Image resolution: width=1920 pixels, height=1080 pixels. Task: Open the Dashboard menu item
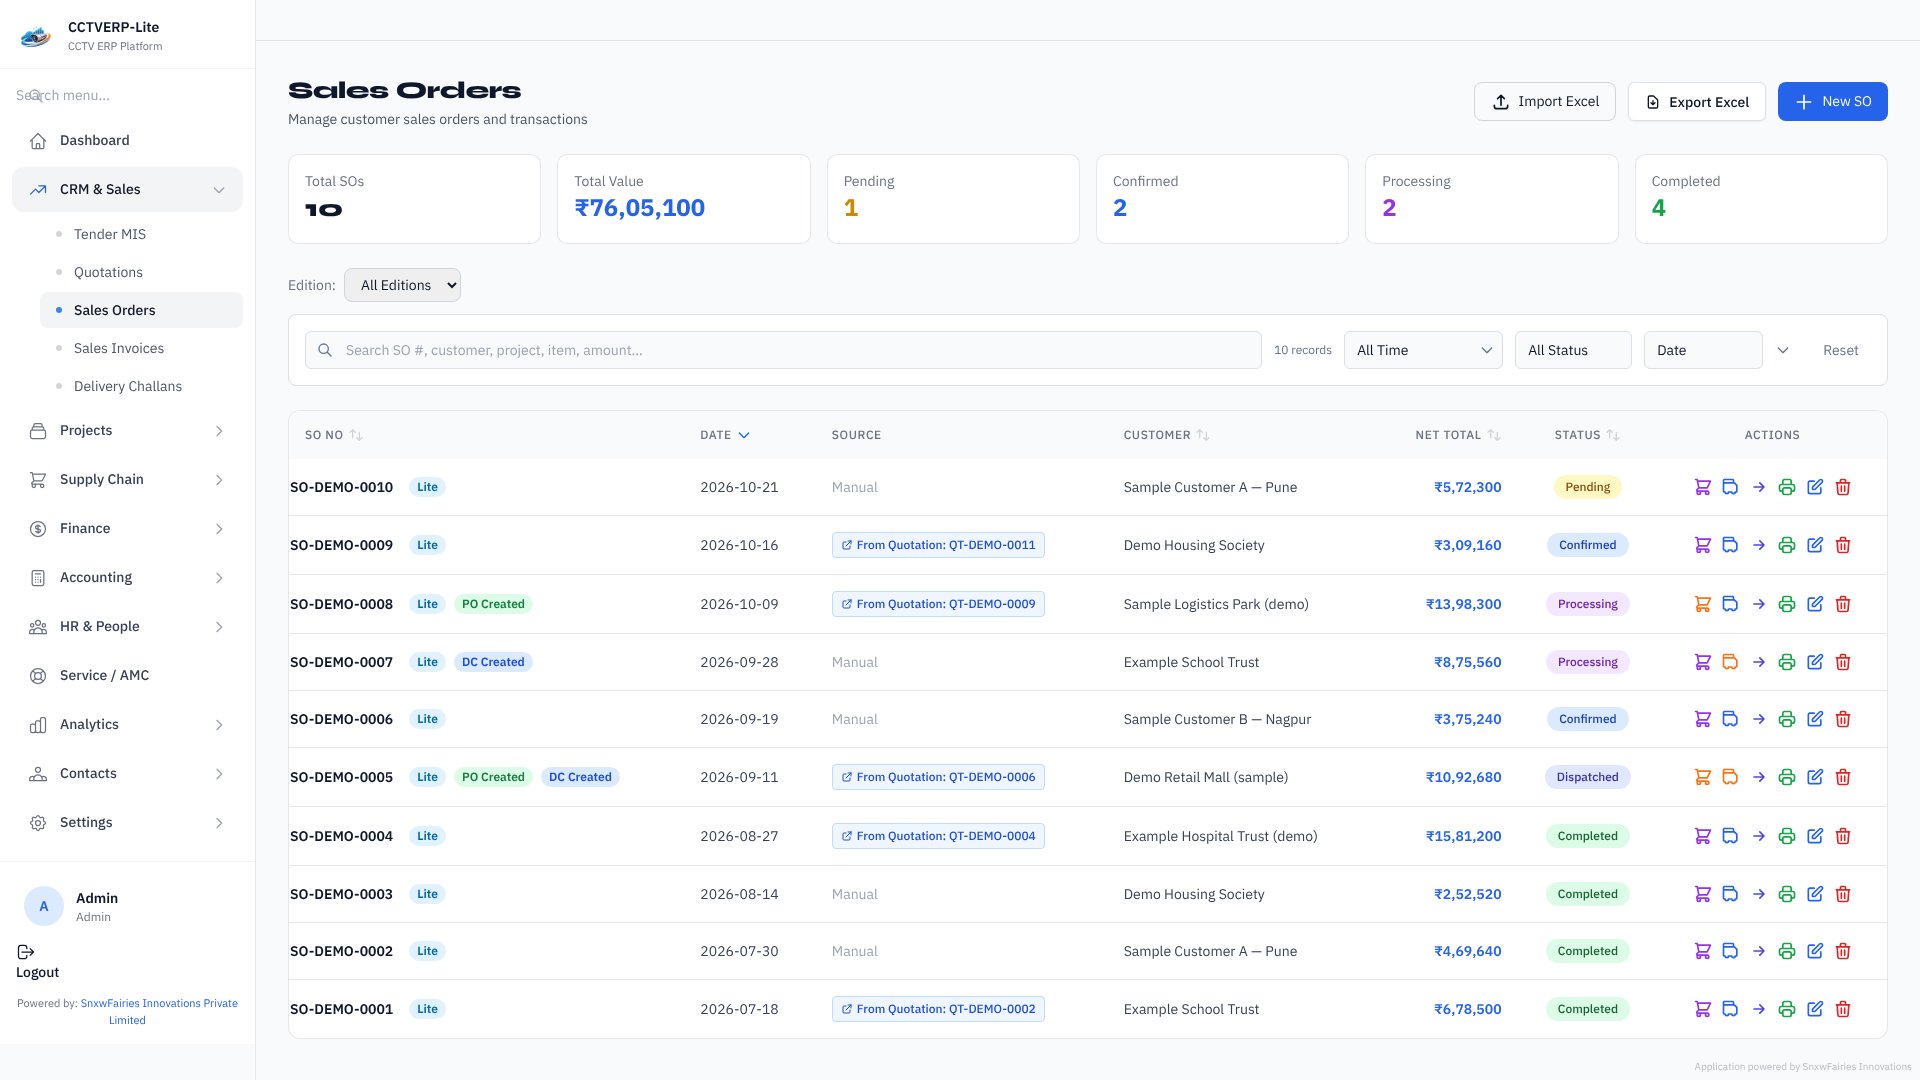127,141
